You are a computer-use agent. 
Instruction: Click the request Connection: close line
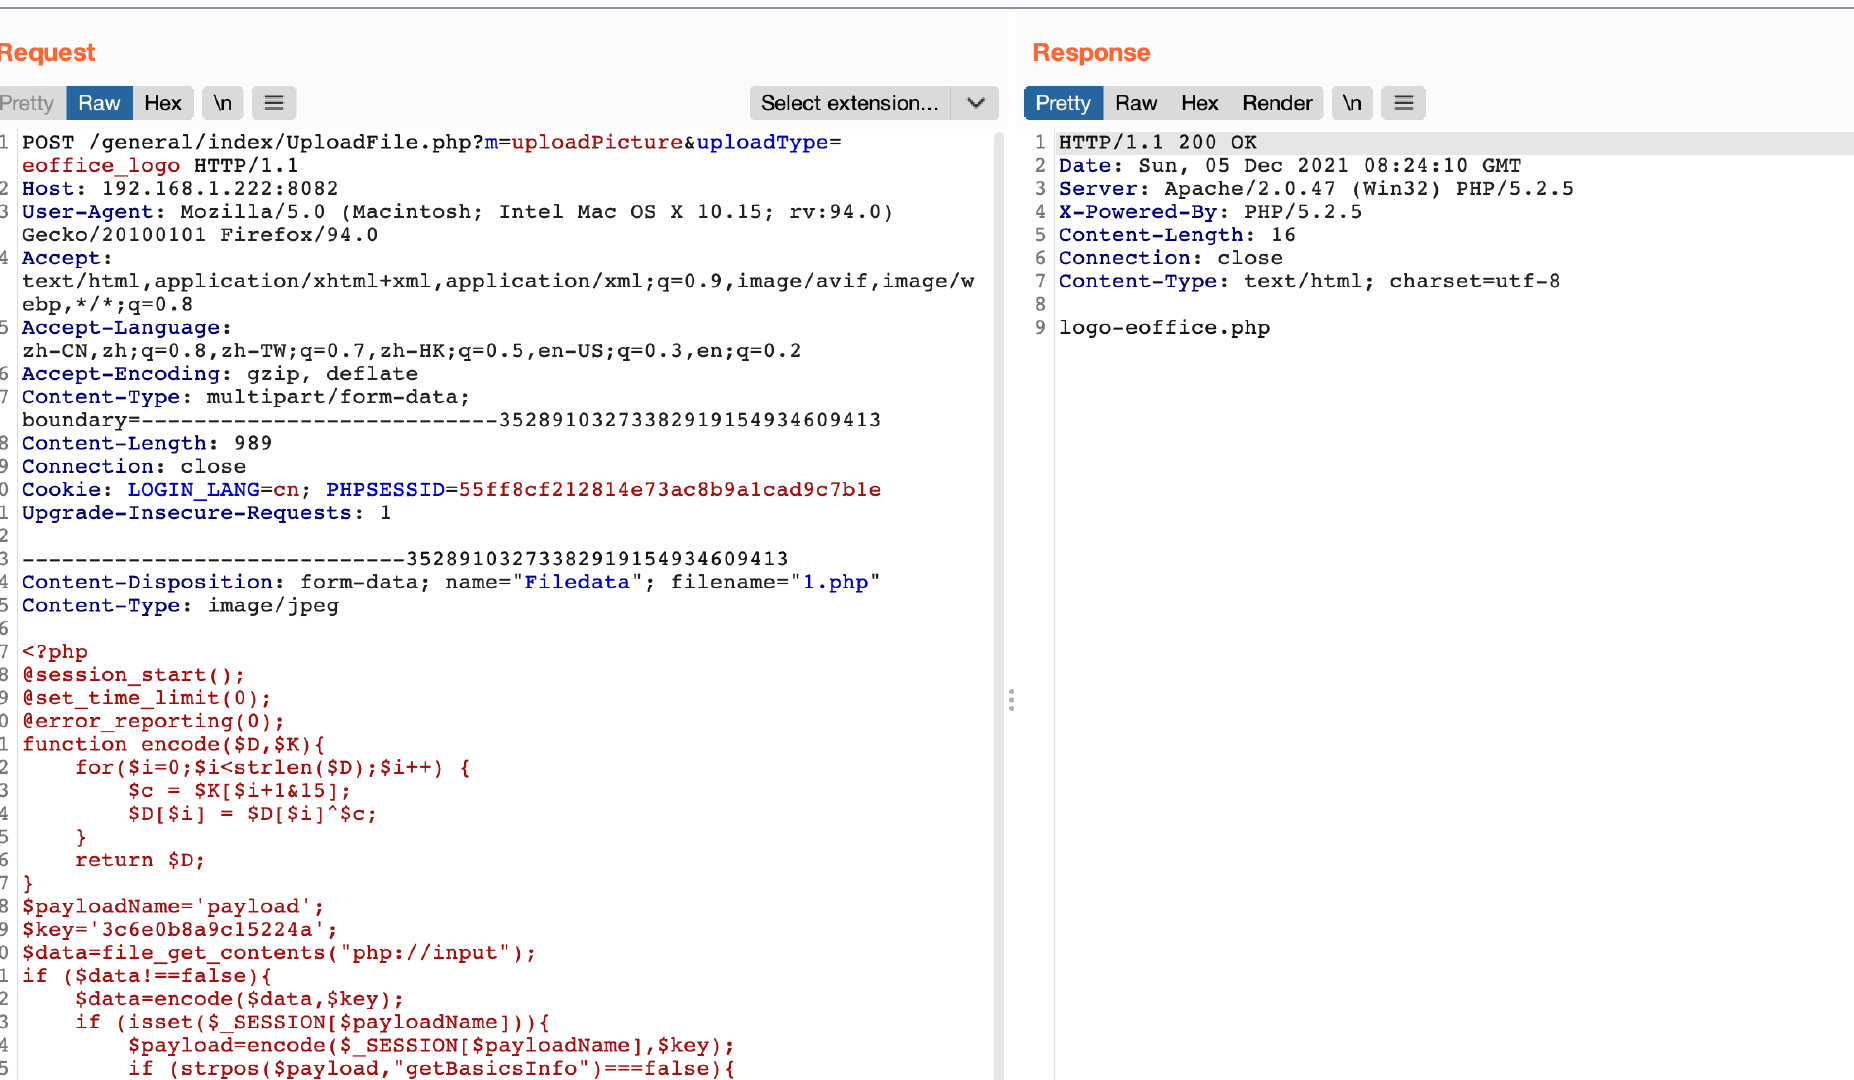[x=133, y=467]
